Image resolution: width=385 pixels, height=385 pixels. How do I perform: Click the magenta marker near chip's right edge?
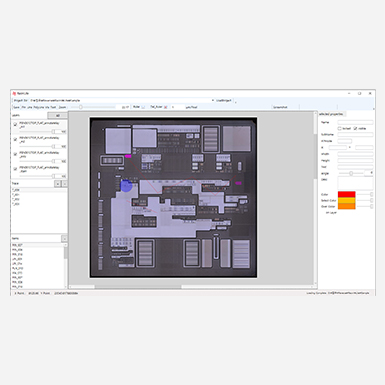click(x=238, y=183)
